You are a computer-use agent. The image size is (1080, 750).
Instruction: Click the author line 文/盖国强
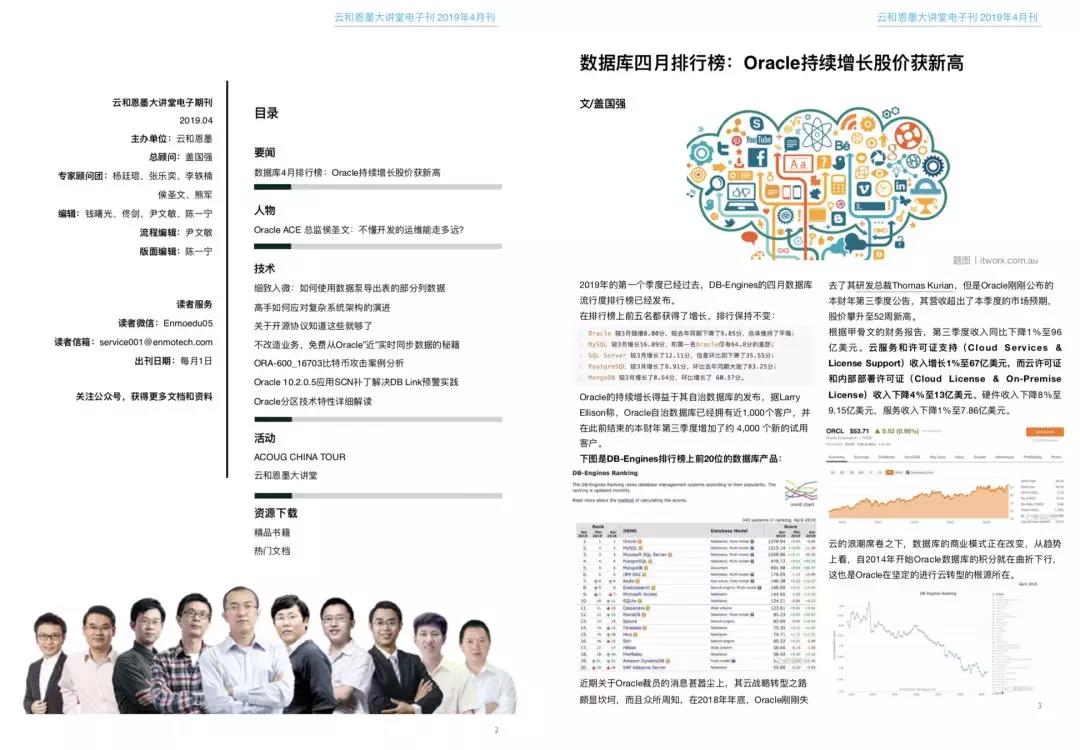pos(603,104)
